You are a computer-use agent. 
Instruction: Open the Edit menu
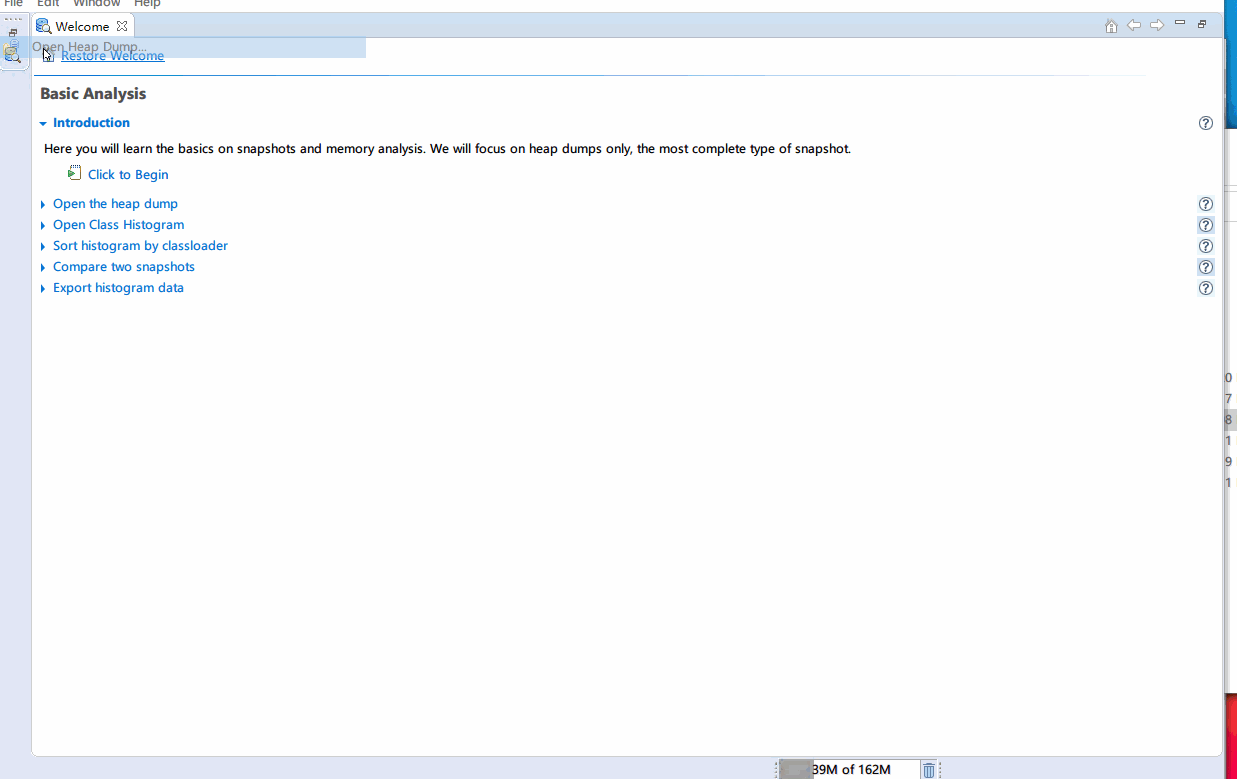click(48, 4)
